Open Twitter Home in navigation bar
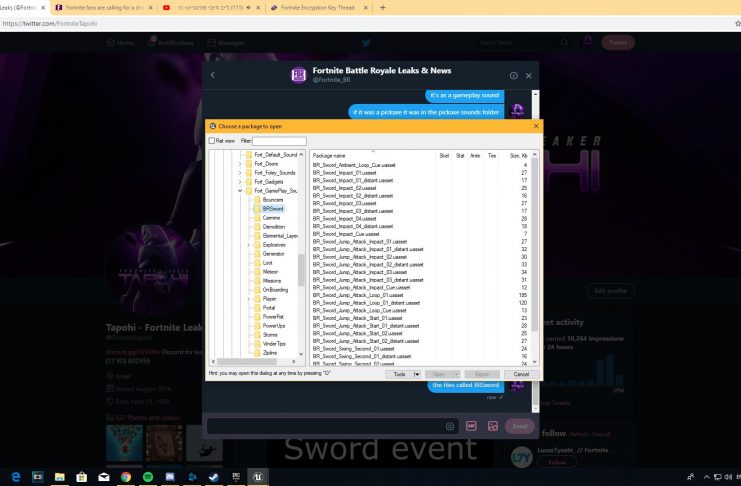The width and height of the screenshot is (741, 486). click(120, 43)
